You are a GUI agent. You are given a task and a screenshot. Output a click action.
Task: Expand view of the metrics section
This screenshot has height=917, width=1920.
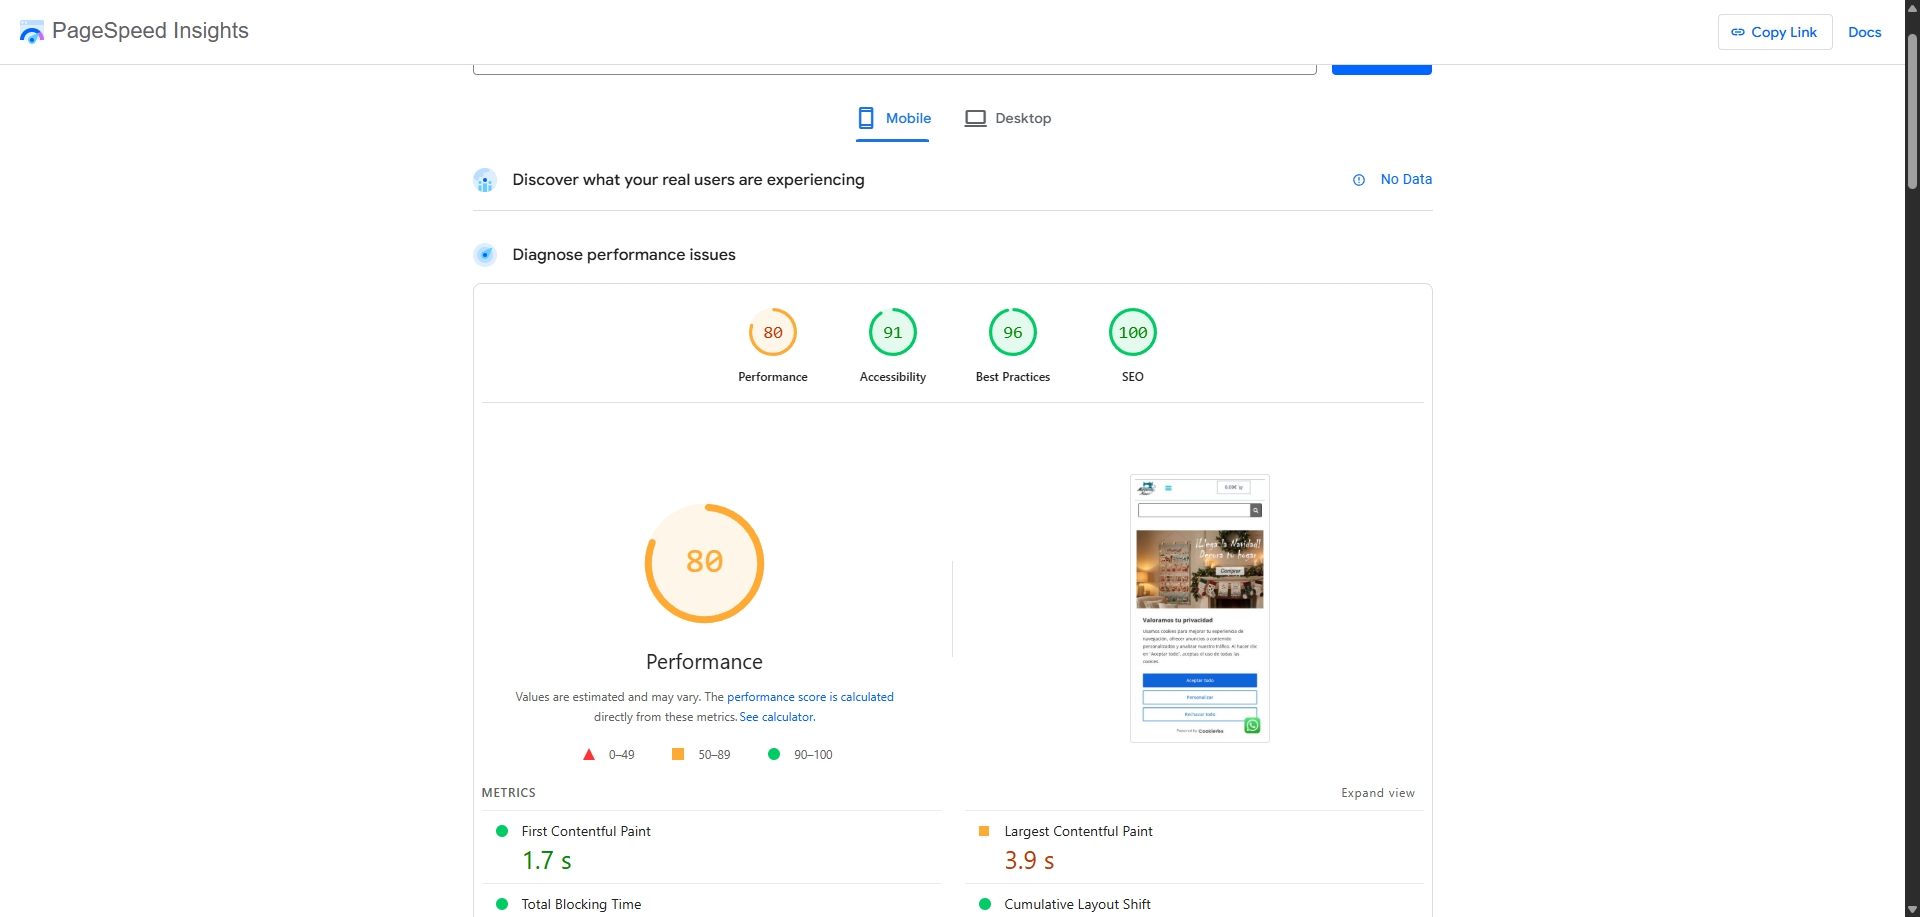coord(1377,793)
